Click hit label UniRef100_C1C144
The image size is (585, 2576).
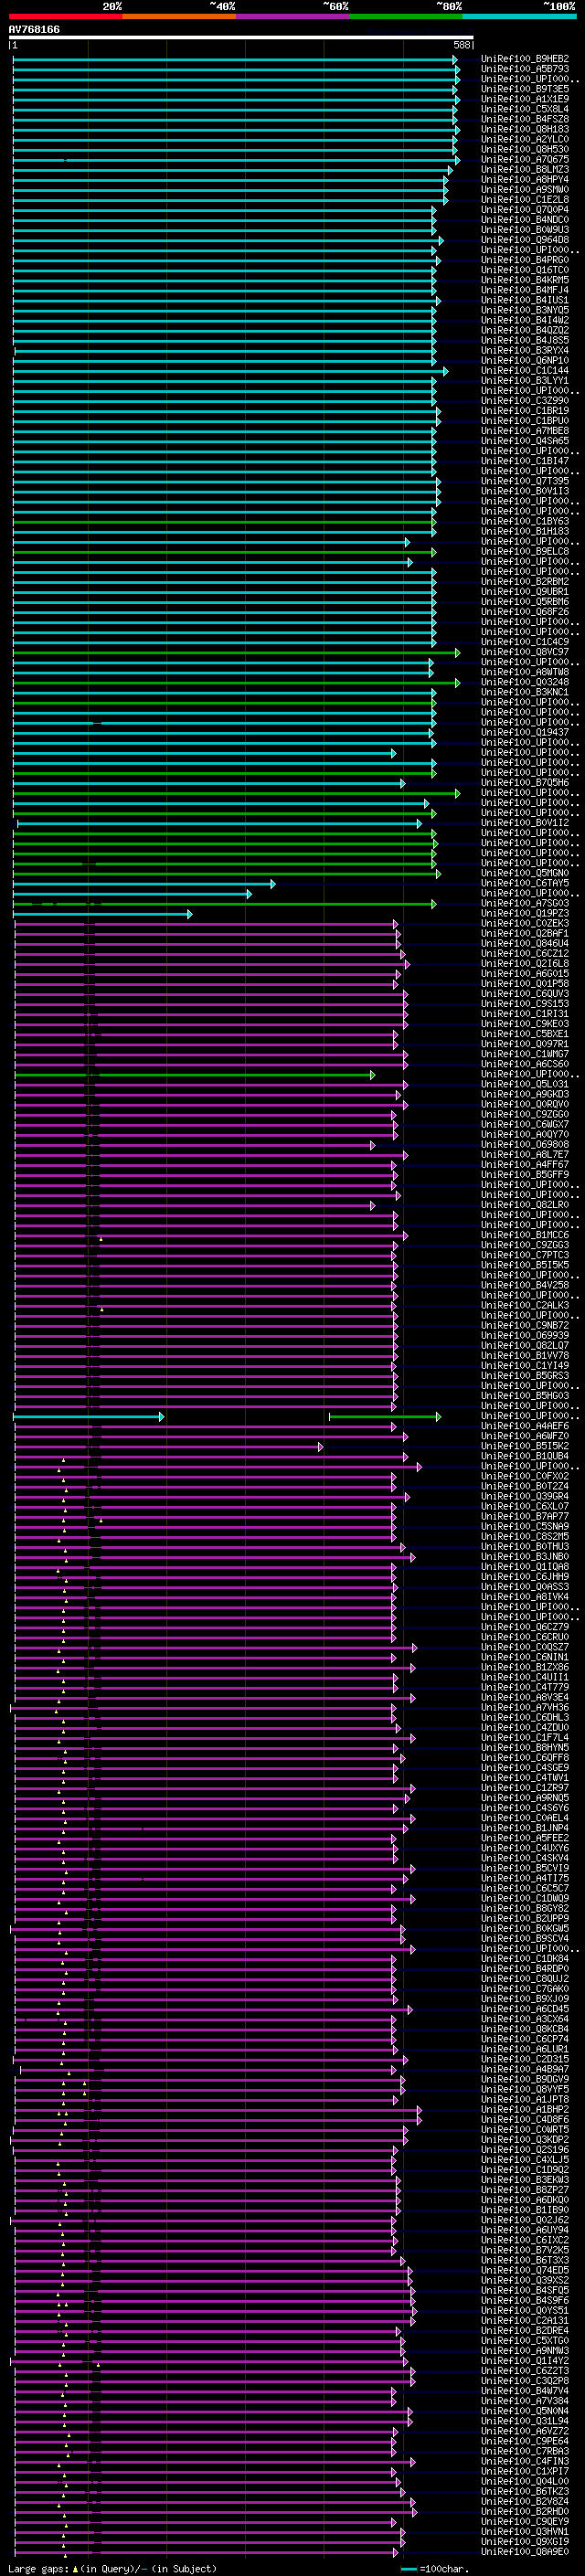(x=524, y=370)
